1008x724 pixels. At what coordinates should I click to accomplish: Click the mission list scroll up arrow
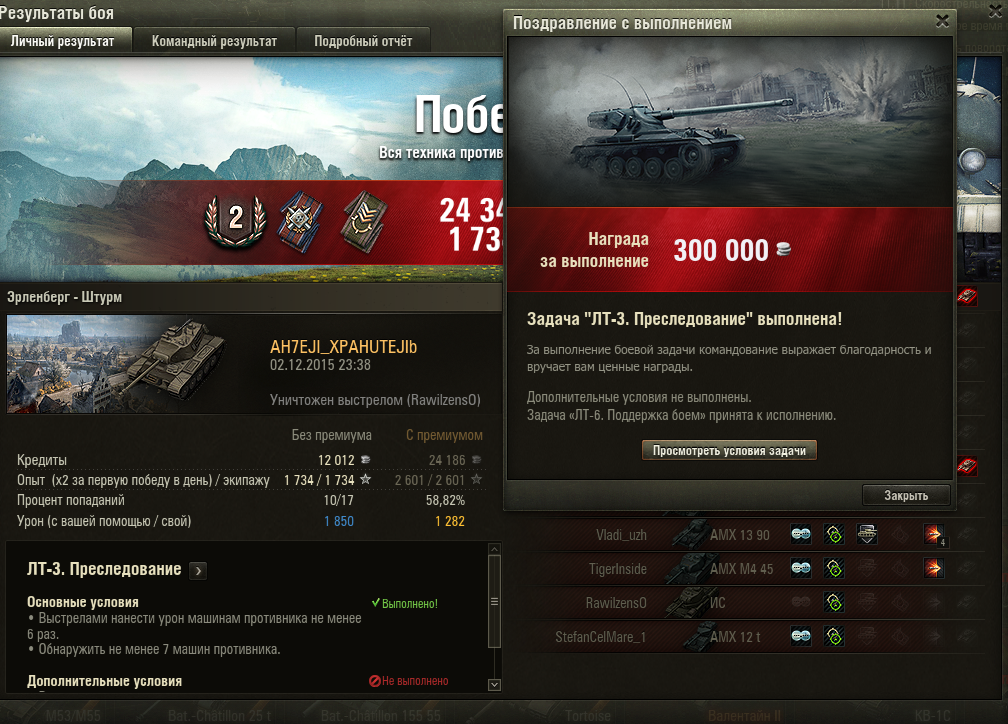[494, 549]
